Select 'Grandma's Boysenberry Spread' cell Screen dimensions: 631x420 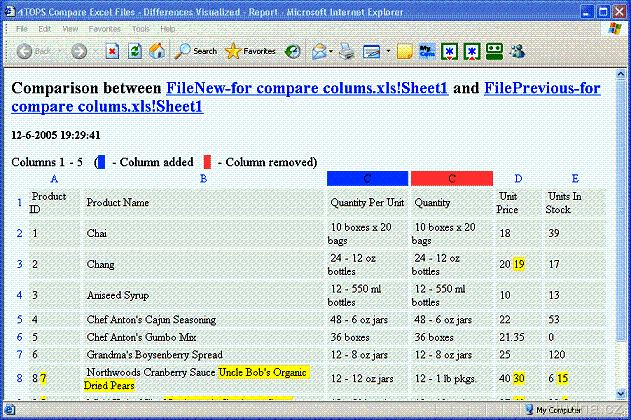pos(204,355)
